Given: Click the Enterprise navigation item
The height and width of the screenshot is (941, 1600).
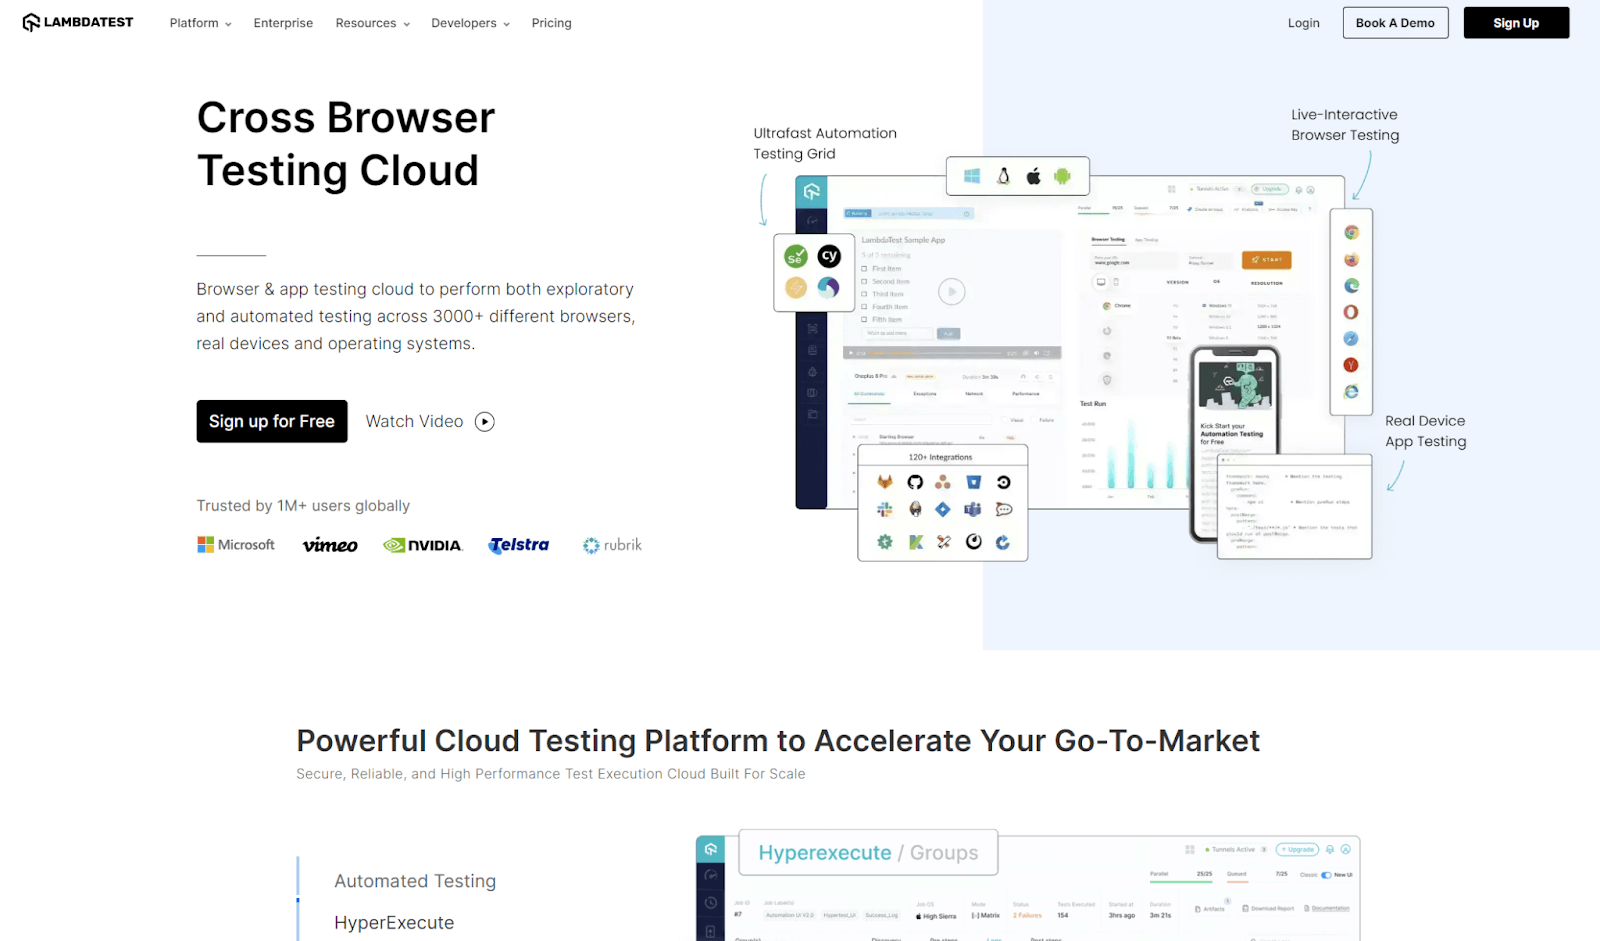Looking at the screenshot, I should [x=283, y=22].
